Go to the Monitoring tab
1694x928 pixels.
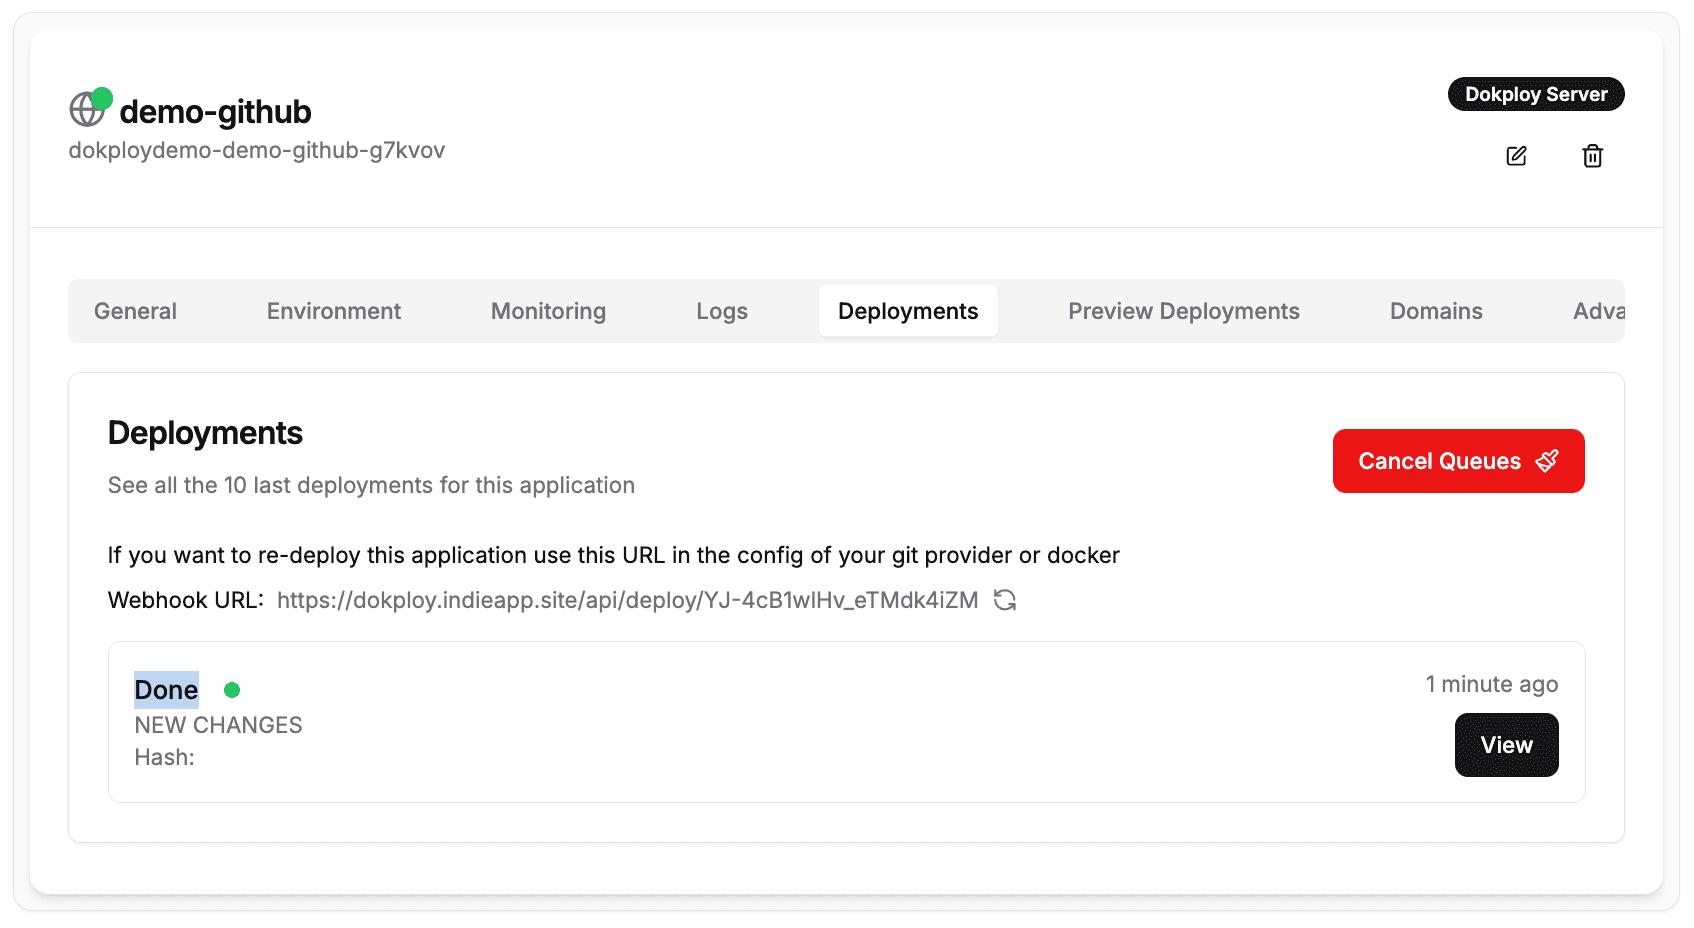[548, 311]
